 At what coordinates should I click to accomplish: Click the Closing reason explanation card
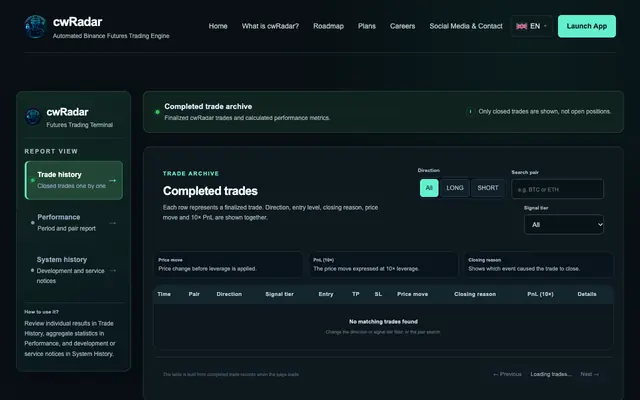click(539, 265)
